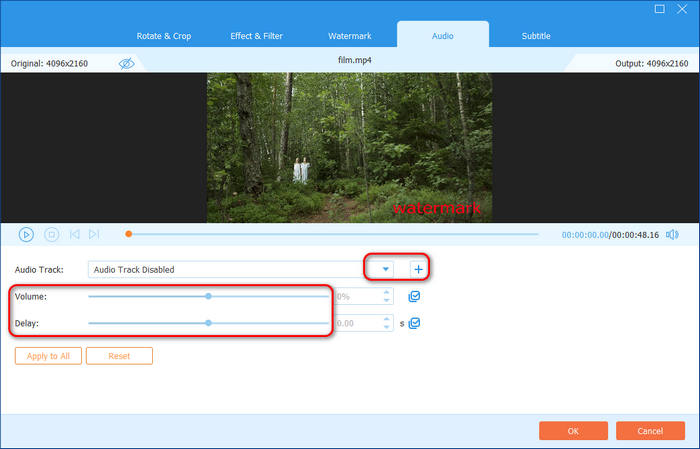The width and height of the screenshot is (700, 449).
Task: Decrease delay seconds stepper down
Action: pyautogui.click(x=387, y=328)
